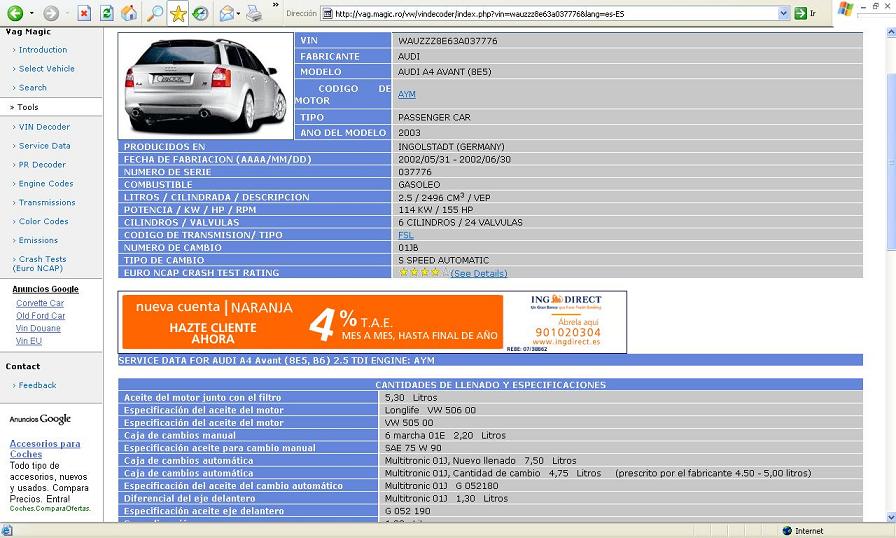Image resolution: width=896 pixels, height=538 pixels.
Task: Go to the Home page icon
Action: tap(129, 13)
